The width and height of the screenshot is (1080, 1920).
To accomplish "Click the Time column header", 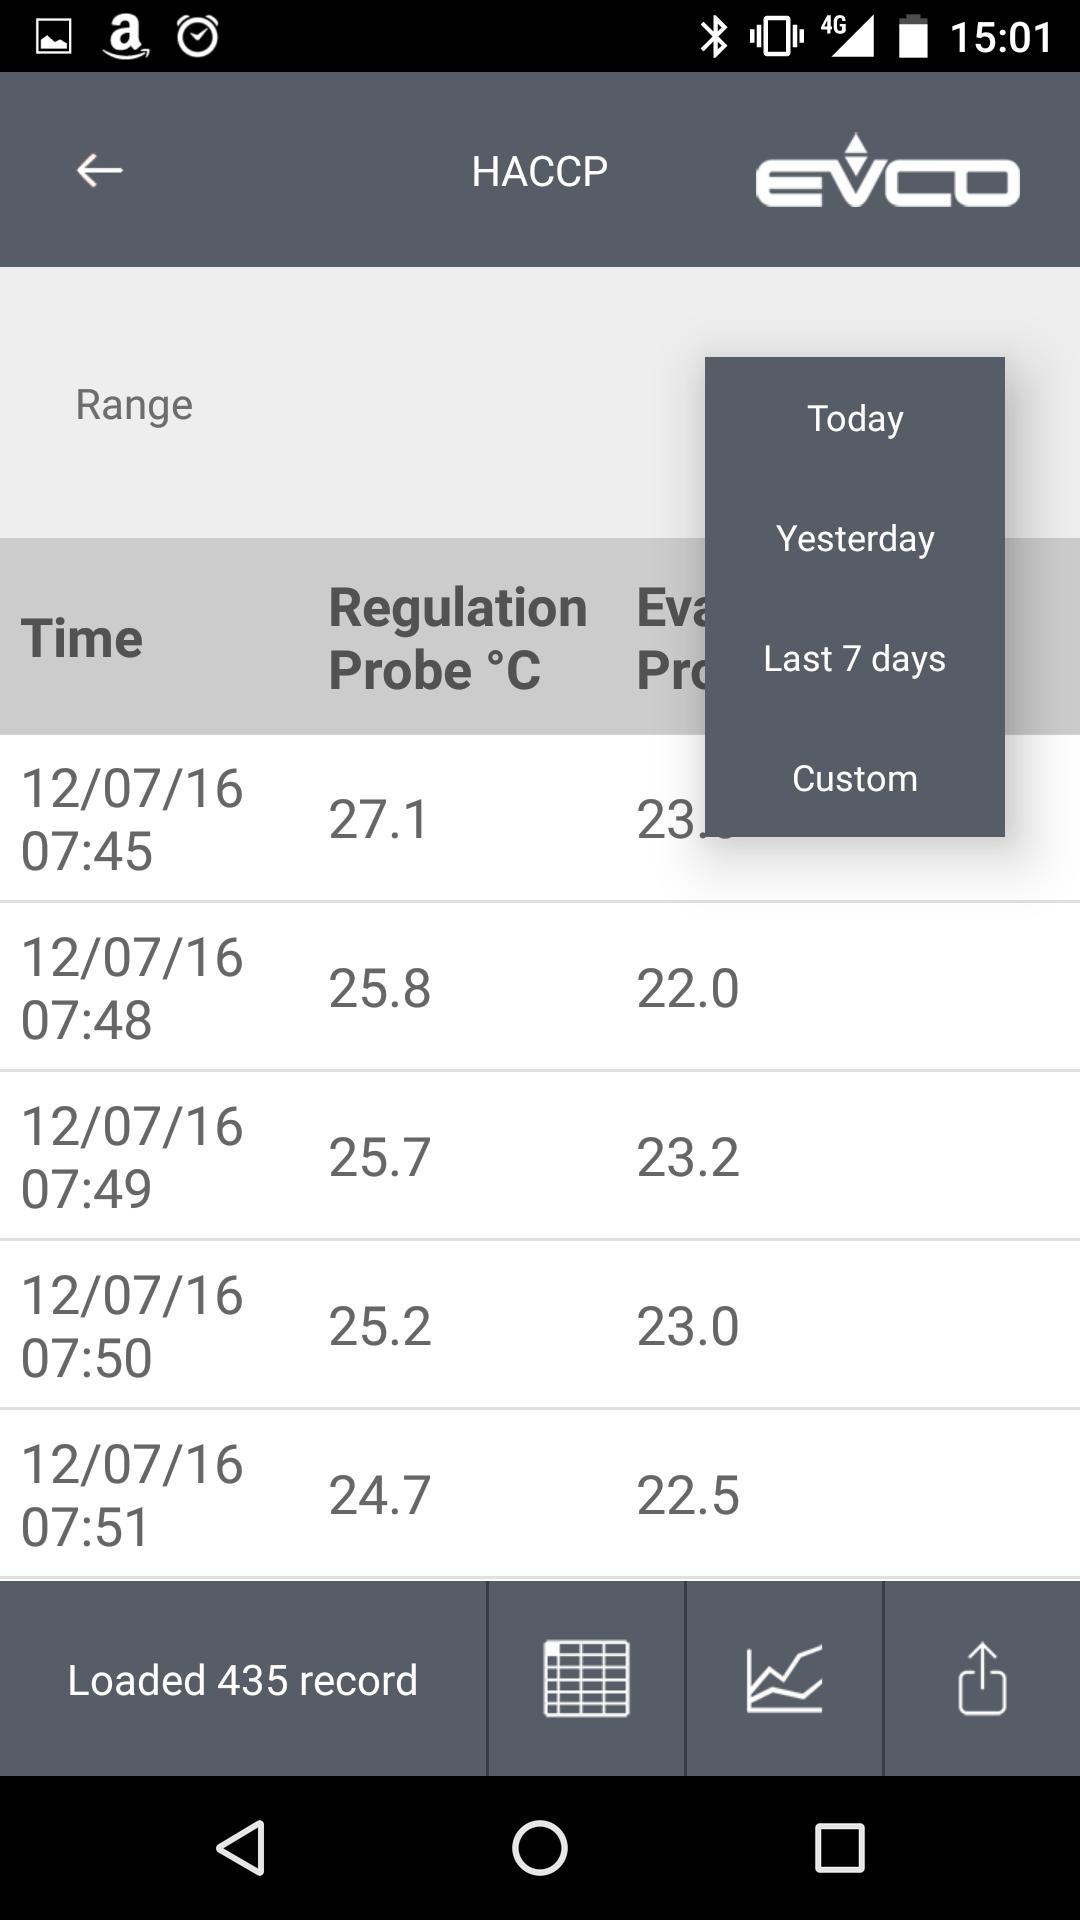I will (82, 638).
